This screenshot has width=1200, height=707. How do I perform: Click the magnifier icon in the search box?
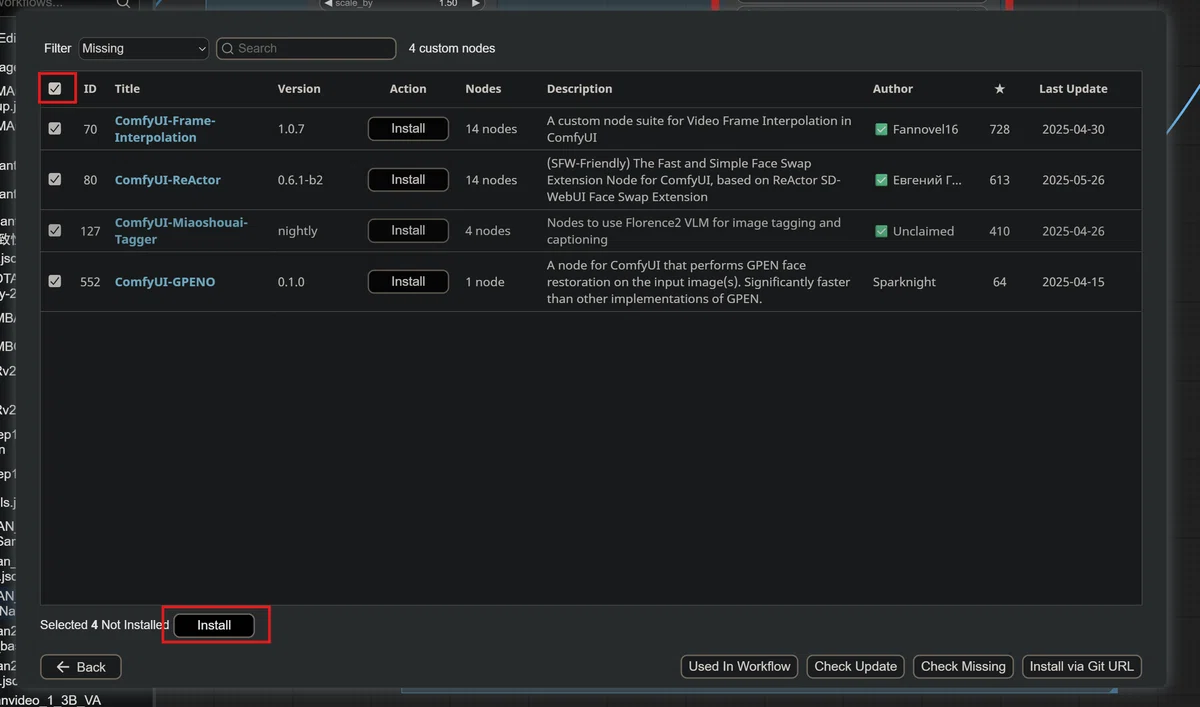pyautogui.click(x=227, y=48)
